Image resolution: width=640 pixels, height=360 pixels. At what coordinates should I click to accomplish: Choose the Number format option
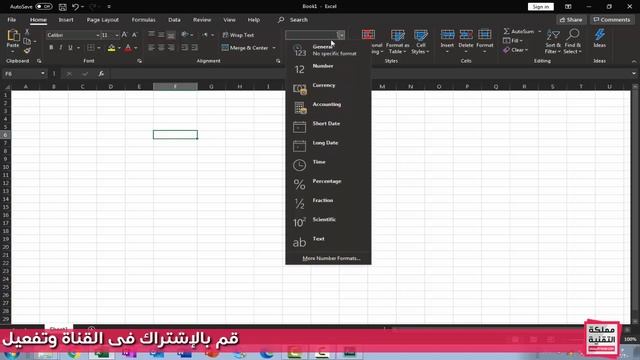[x=328, y=69]
